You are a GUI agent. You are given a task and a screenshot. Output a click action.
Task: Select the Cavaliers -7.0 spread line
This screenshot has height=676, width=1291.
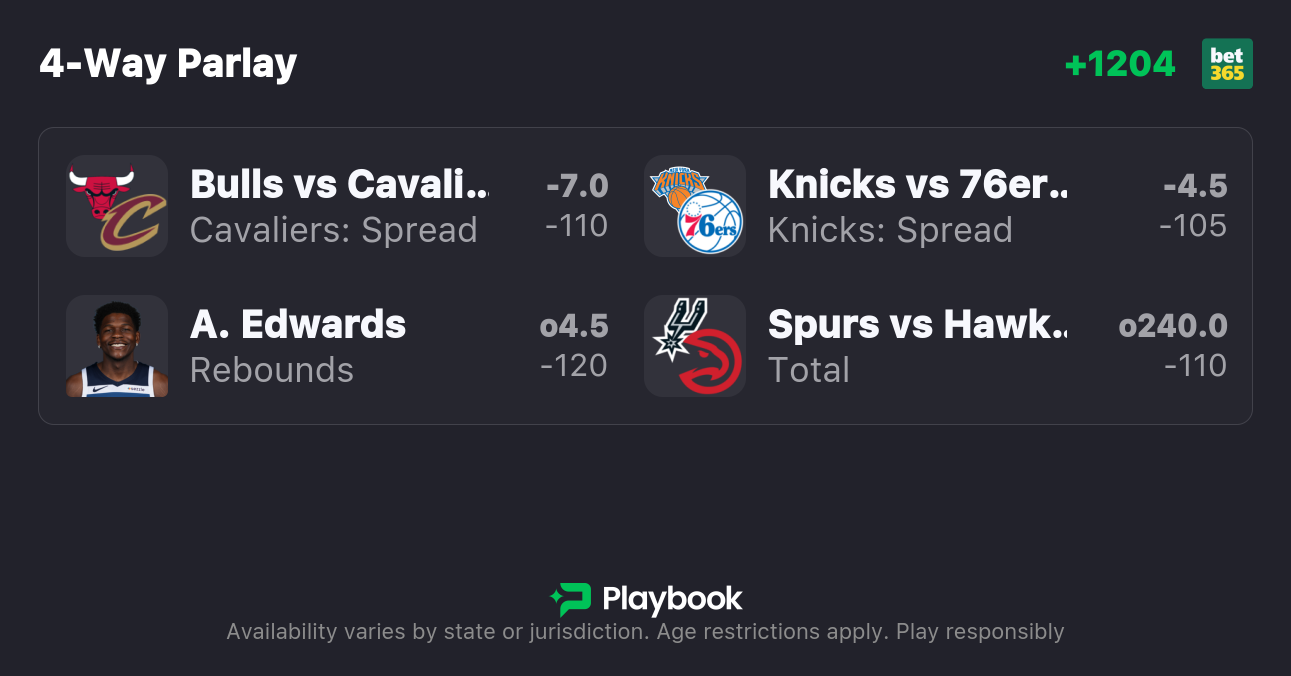click(x=577, y=186)
